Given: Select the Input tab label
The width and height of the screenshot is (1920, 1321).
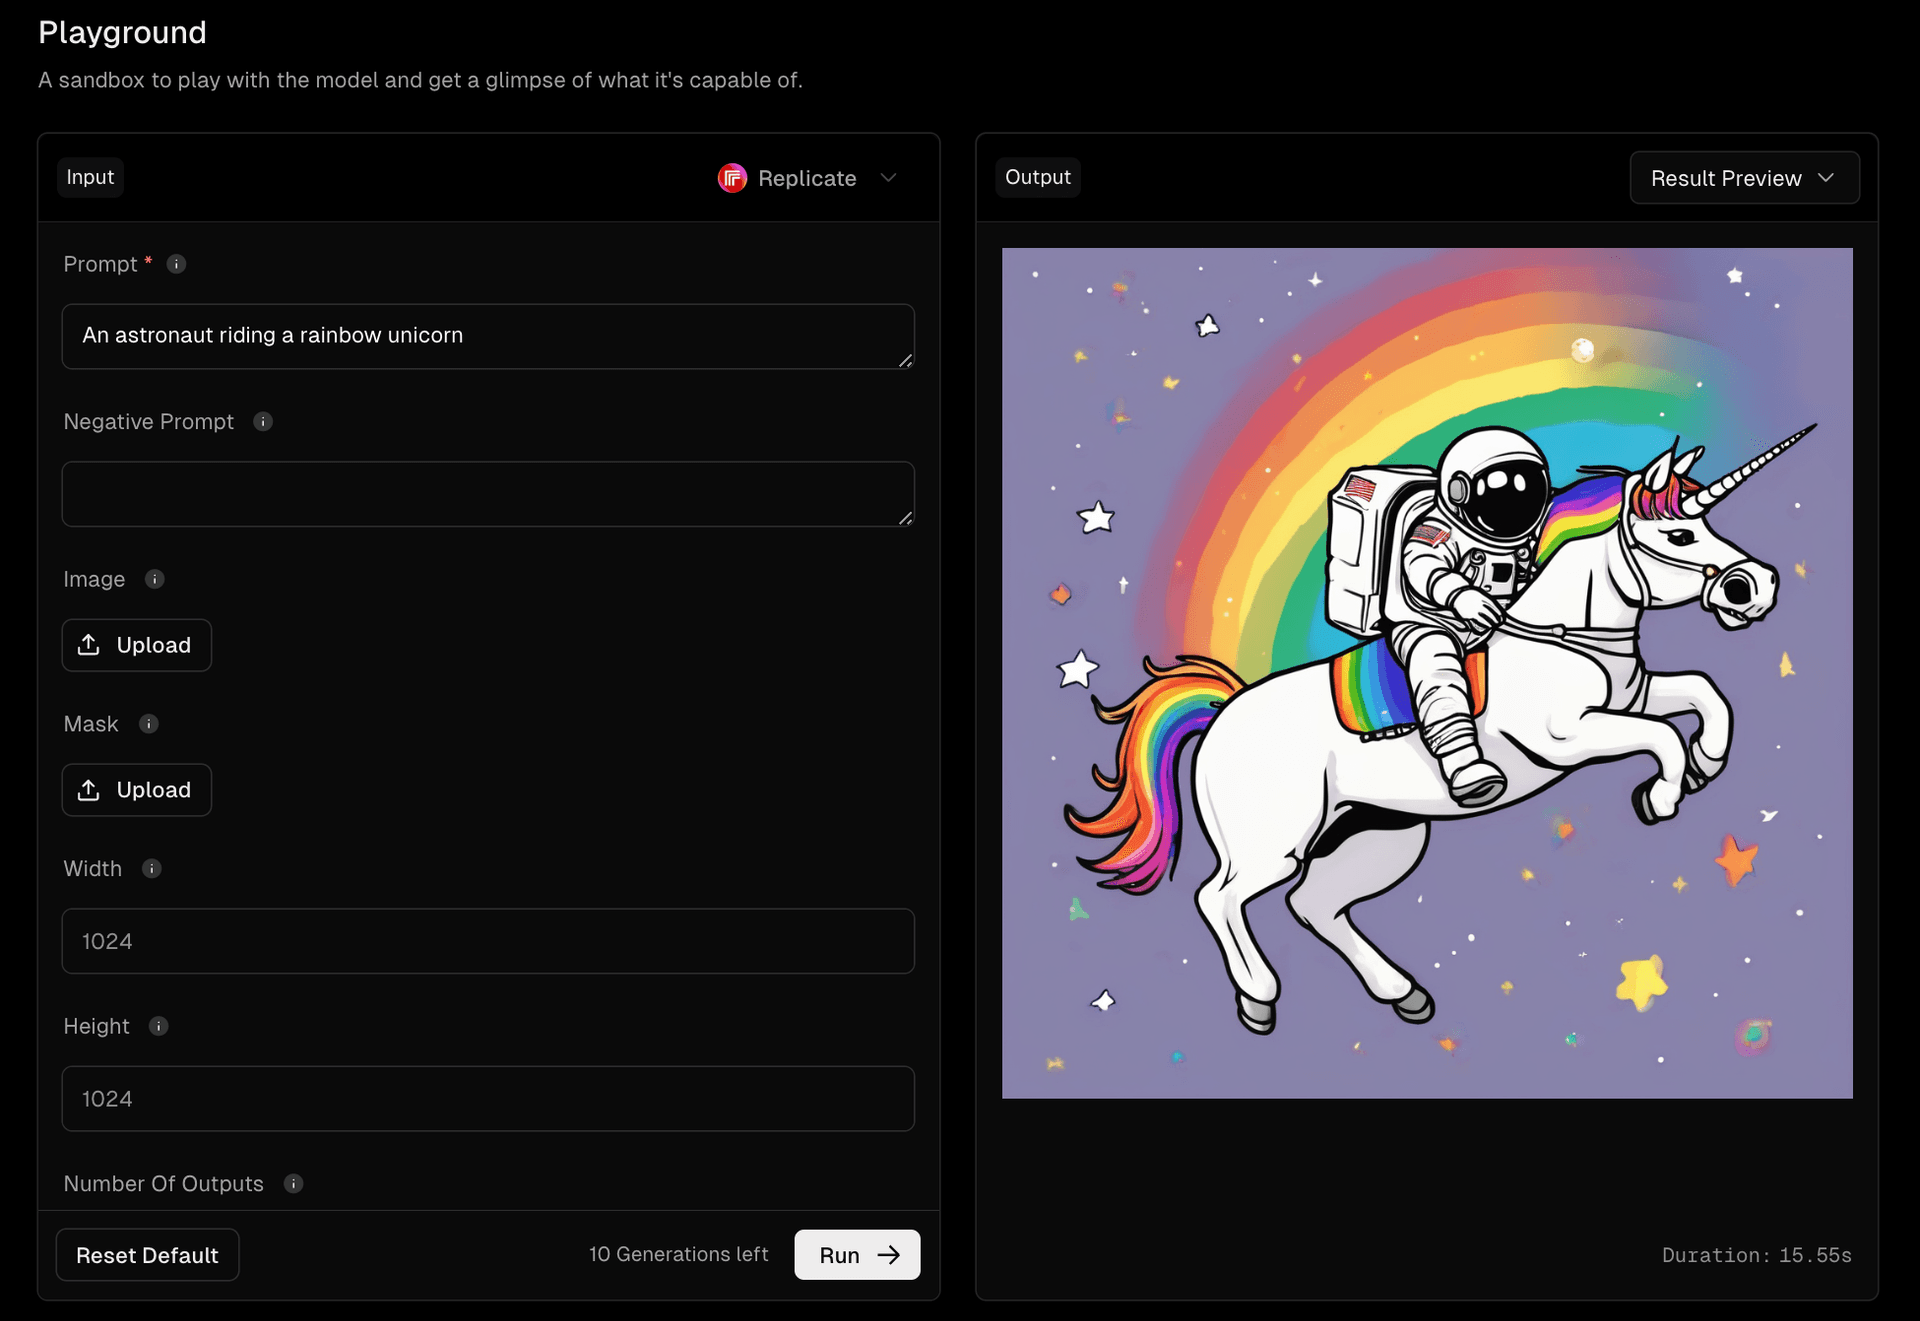Looking at the screenshot, I should click(90, 177).
